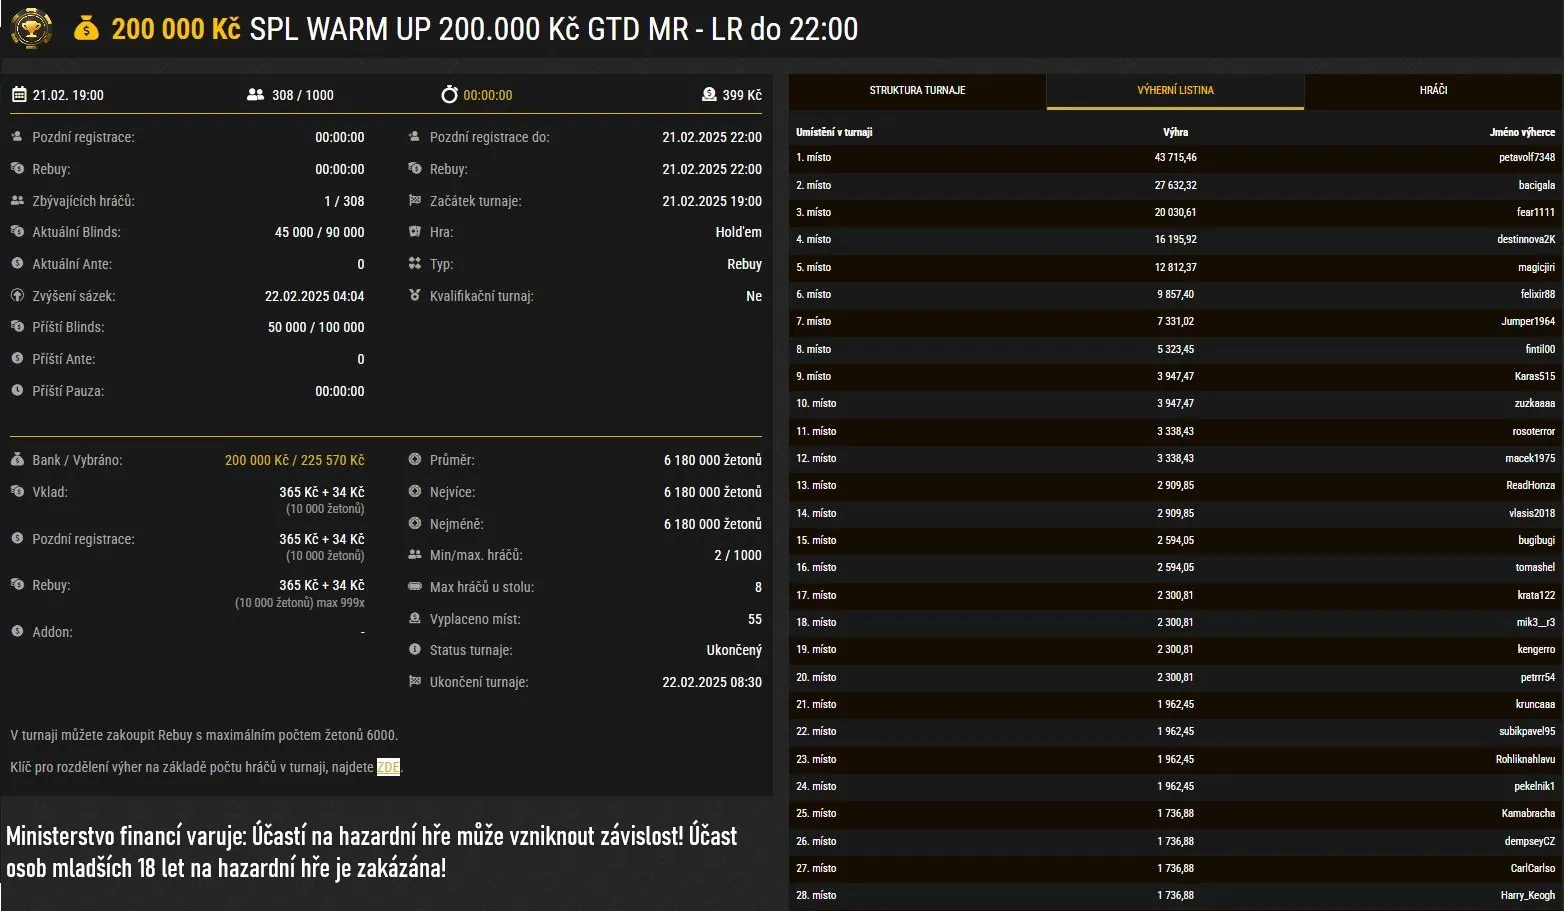Open the Hráči tab
Screen dimensions: 1564x911
coord(1433,90)
